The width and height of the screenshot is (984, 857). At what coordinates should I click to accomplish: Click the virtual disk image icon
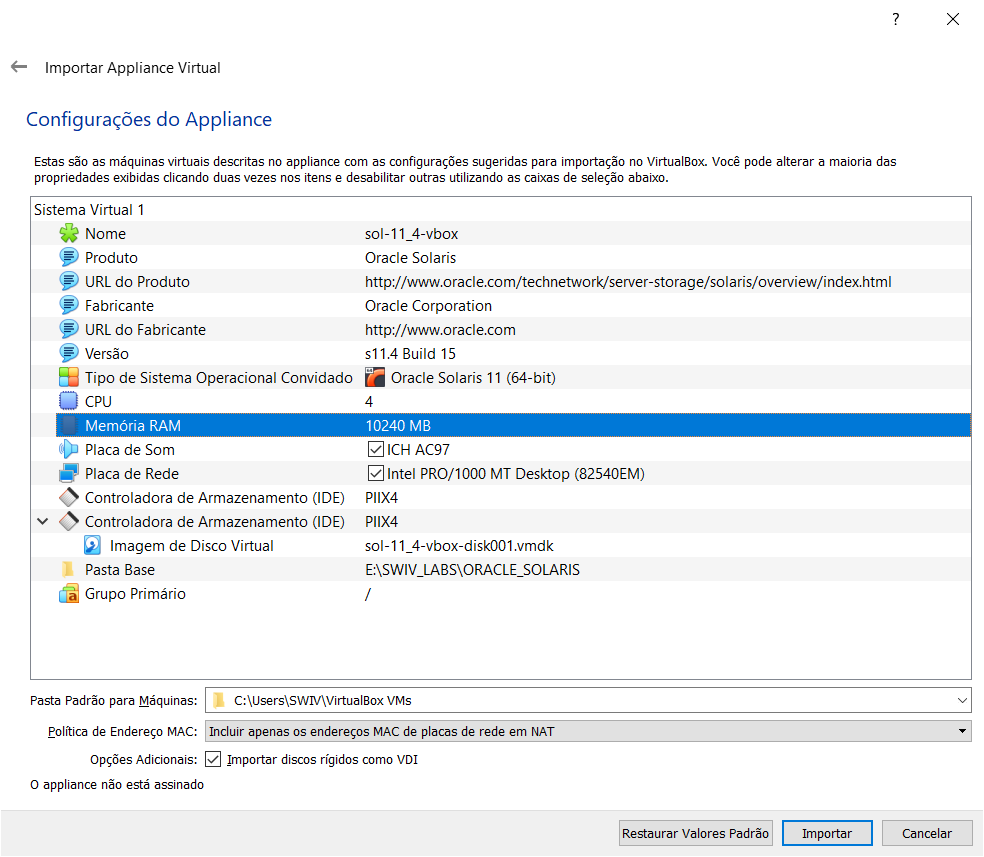pos(92,545)
